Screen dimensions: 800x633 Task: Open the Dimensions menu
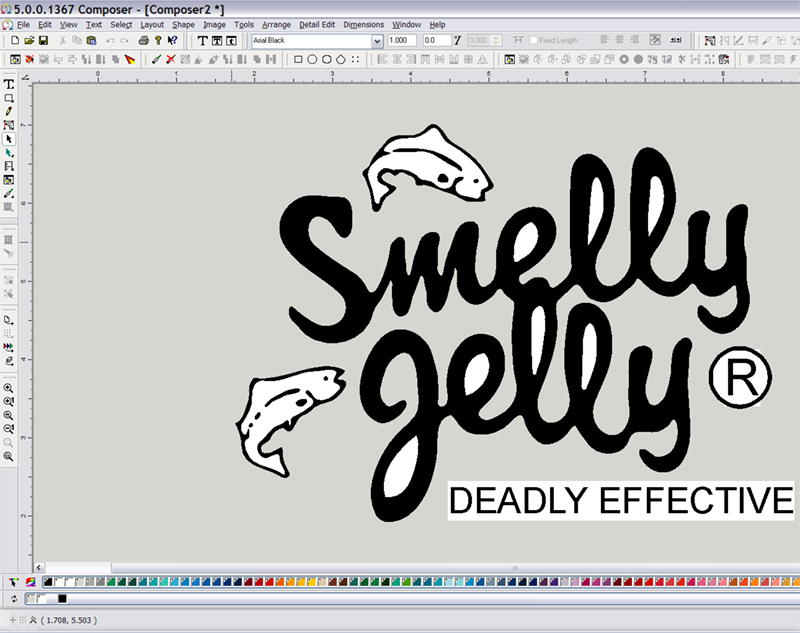pos(363,24)
